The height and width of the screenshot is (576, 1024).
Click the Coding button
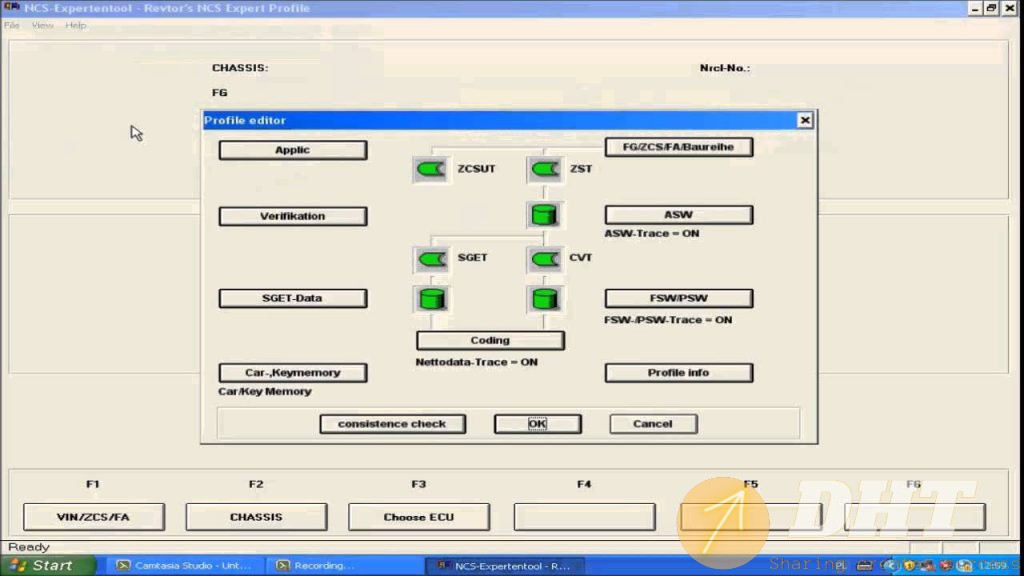coord(490,340)
